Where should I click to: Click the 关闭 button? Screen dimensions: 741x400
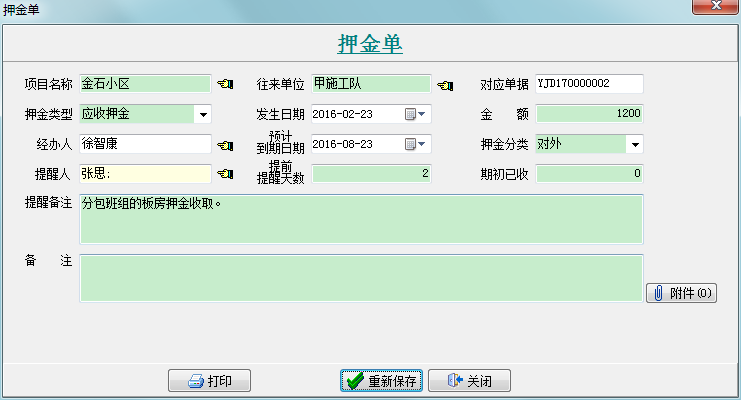click(469, 381)
